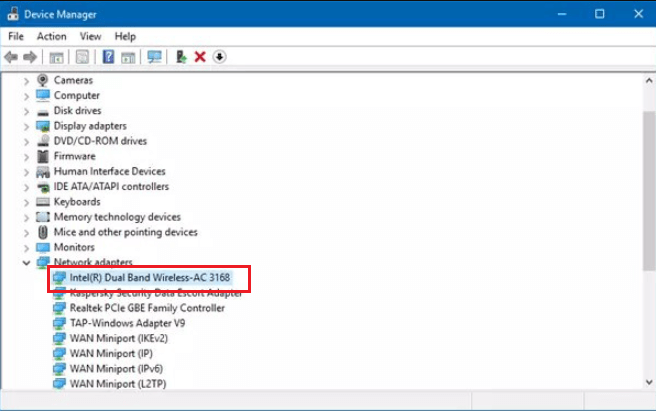Expand the Disk drives category
Viewport: 656px width, 411px height.
pos(26,111)
